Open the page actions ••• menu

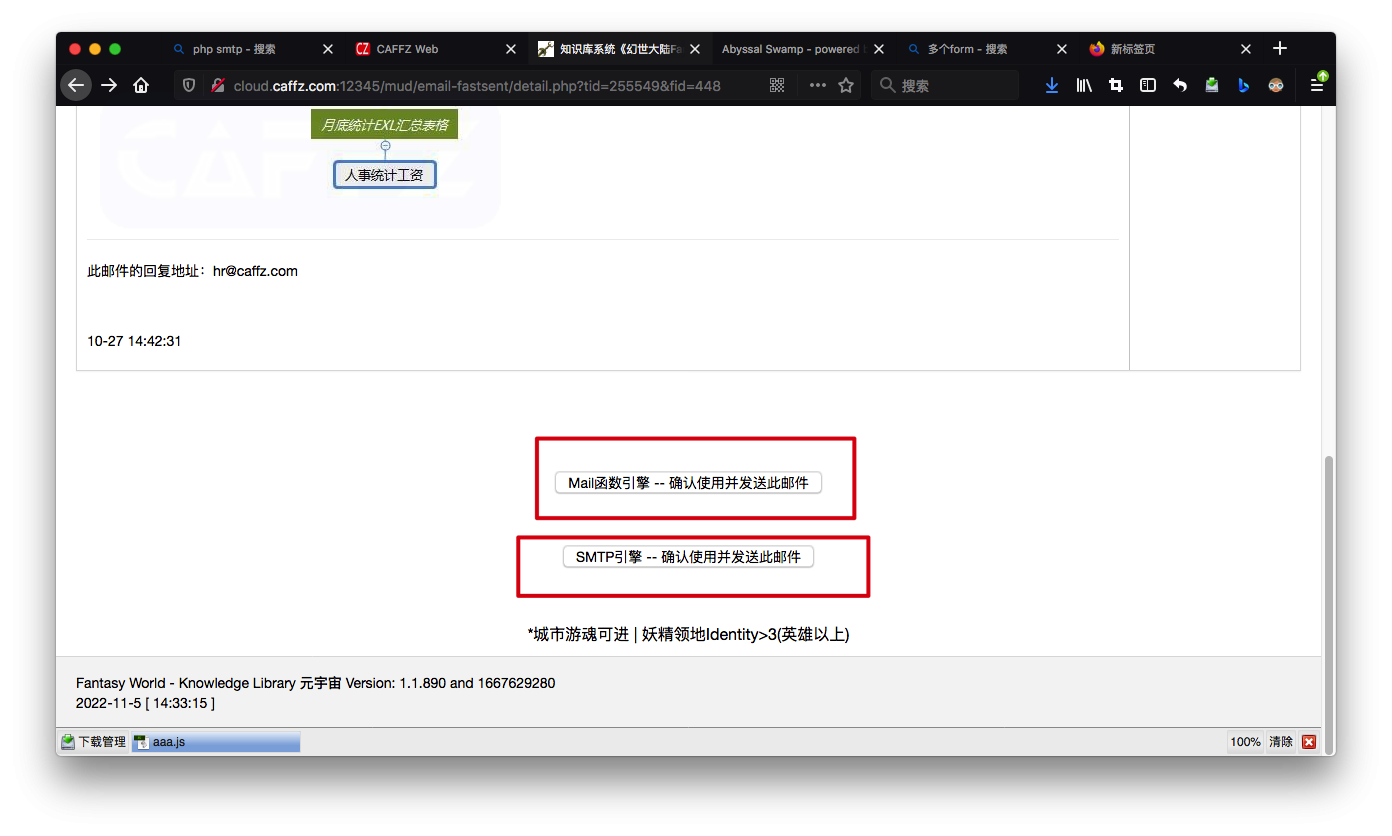(x=817, y=85)
